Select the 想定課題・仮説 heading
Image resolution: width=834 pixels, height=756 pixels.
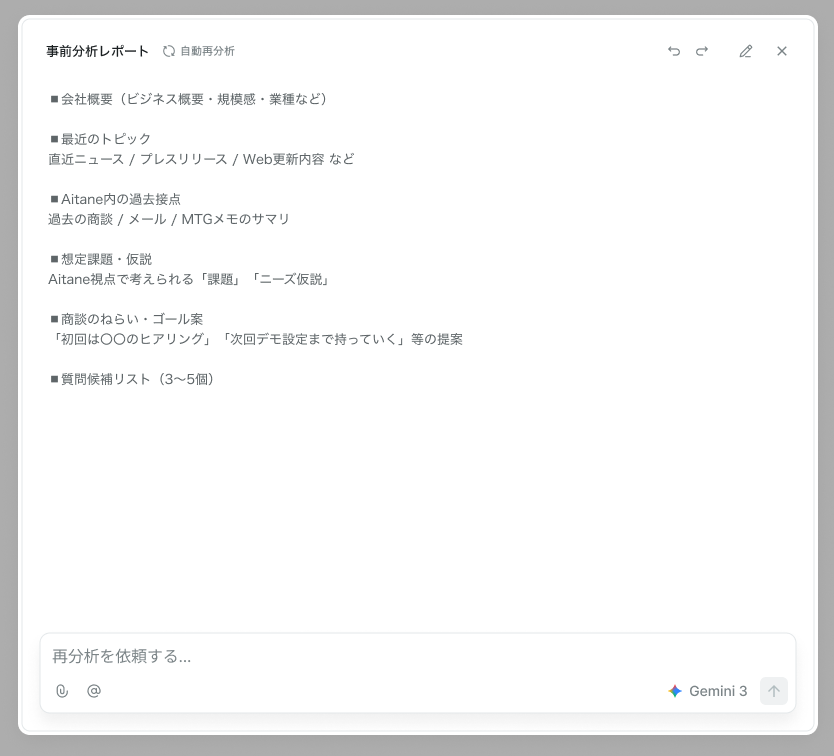(x=101, y=259)
